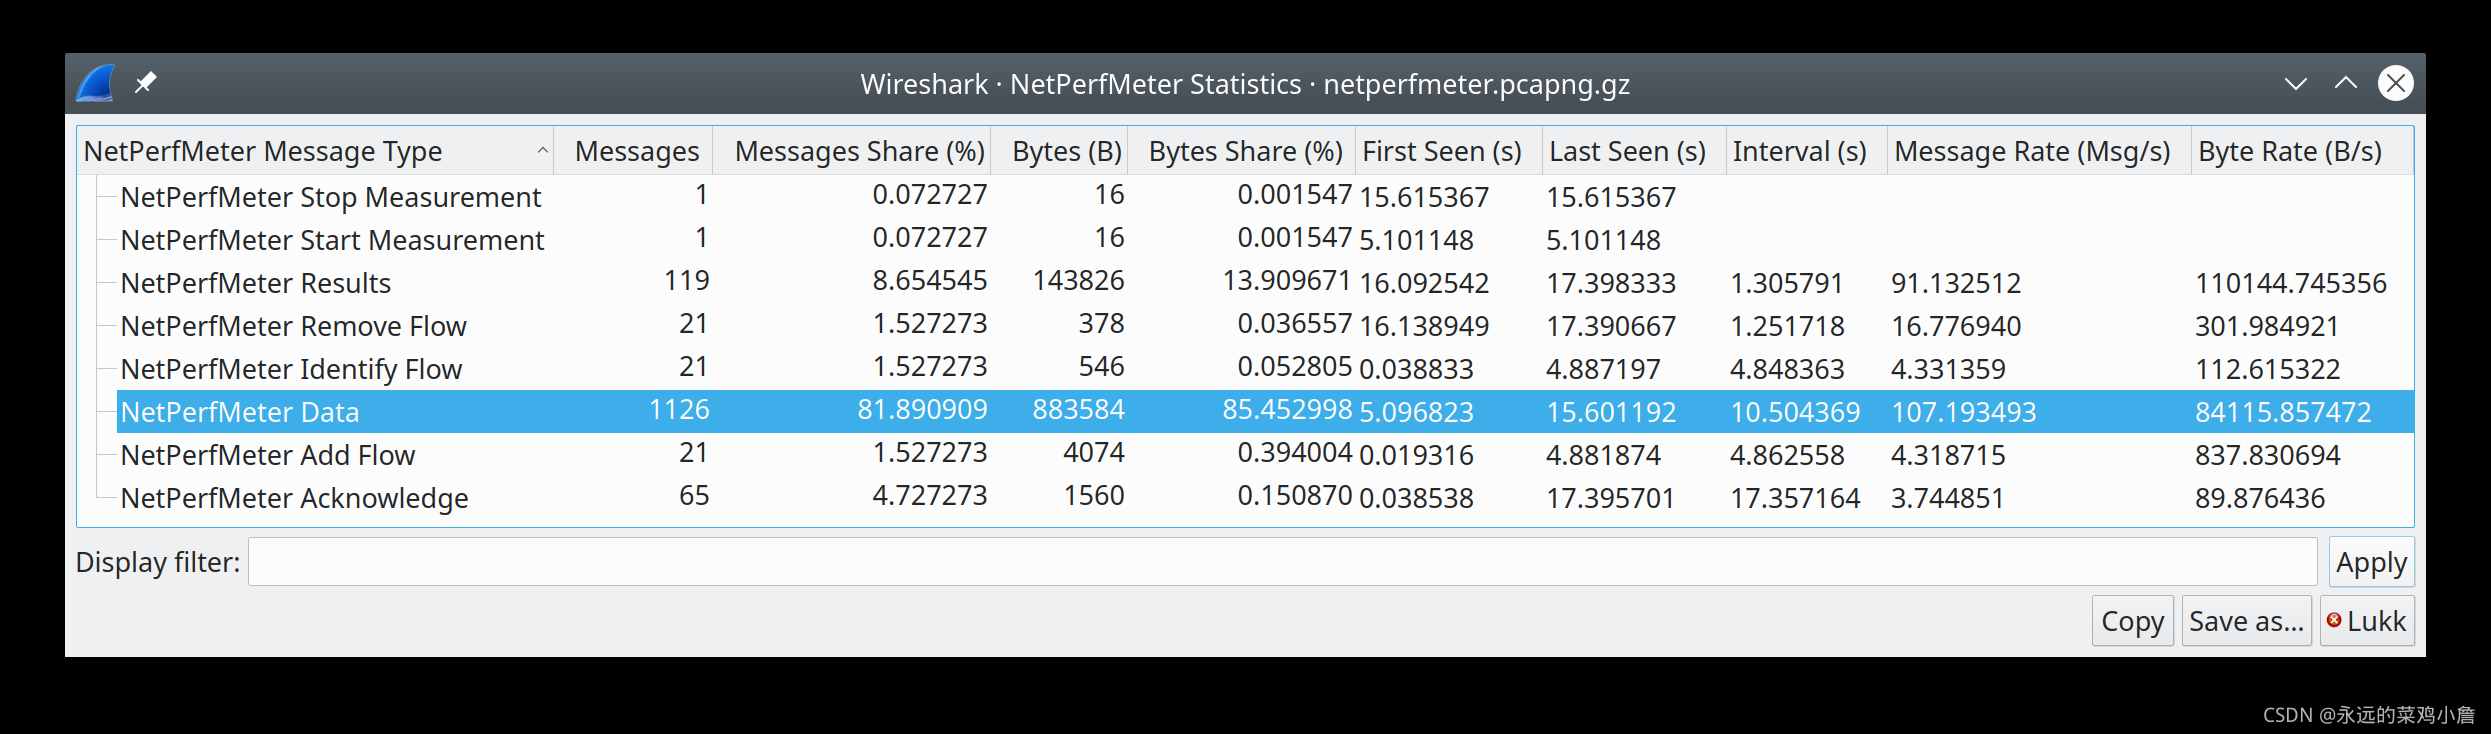Sort by Bytes Share (%) column header

(x=1243, y=151)
